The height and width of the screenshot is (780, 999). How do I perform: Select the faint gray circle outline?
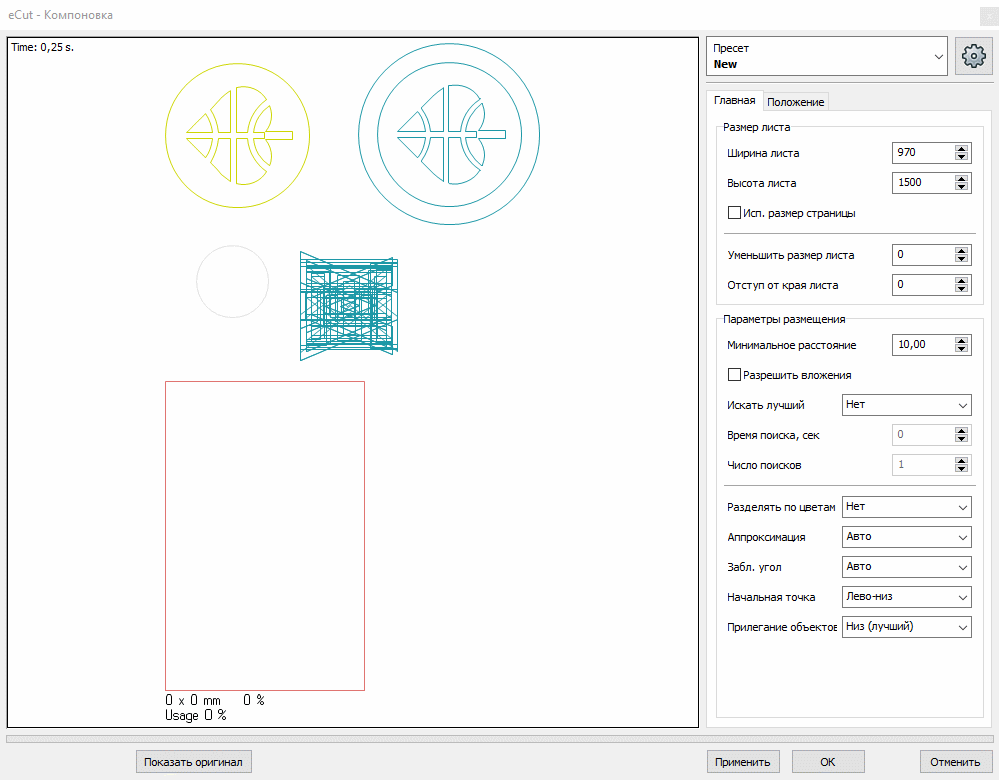pos(233,281)
